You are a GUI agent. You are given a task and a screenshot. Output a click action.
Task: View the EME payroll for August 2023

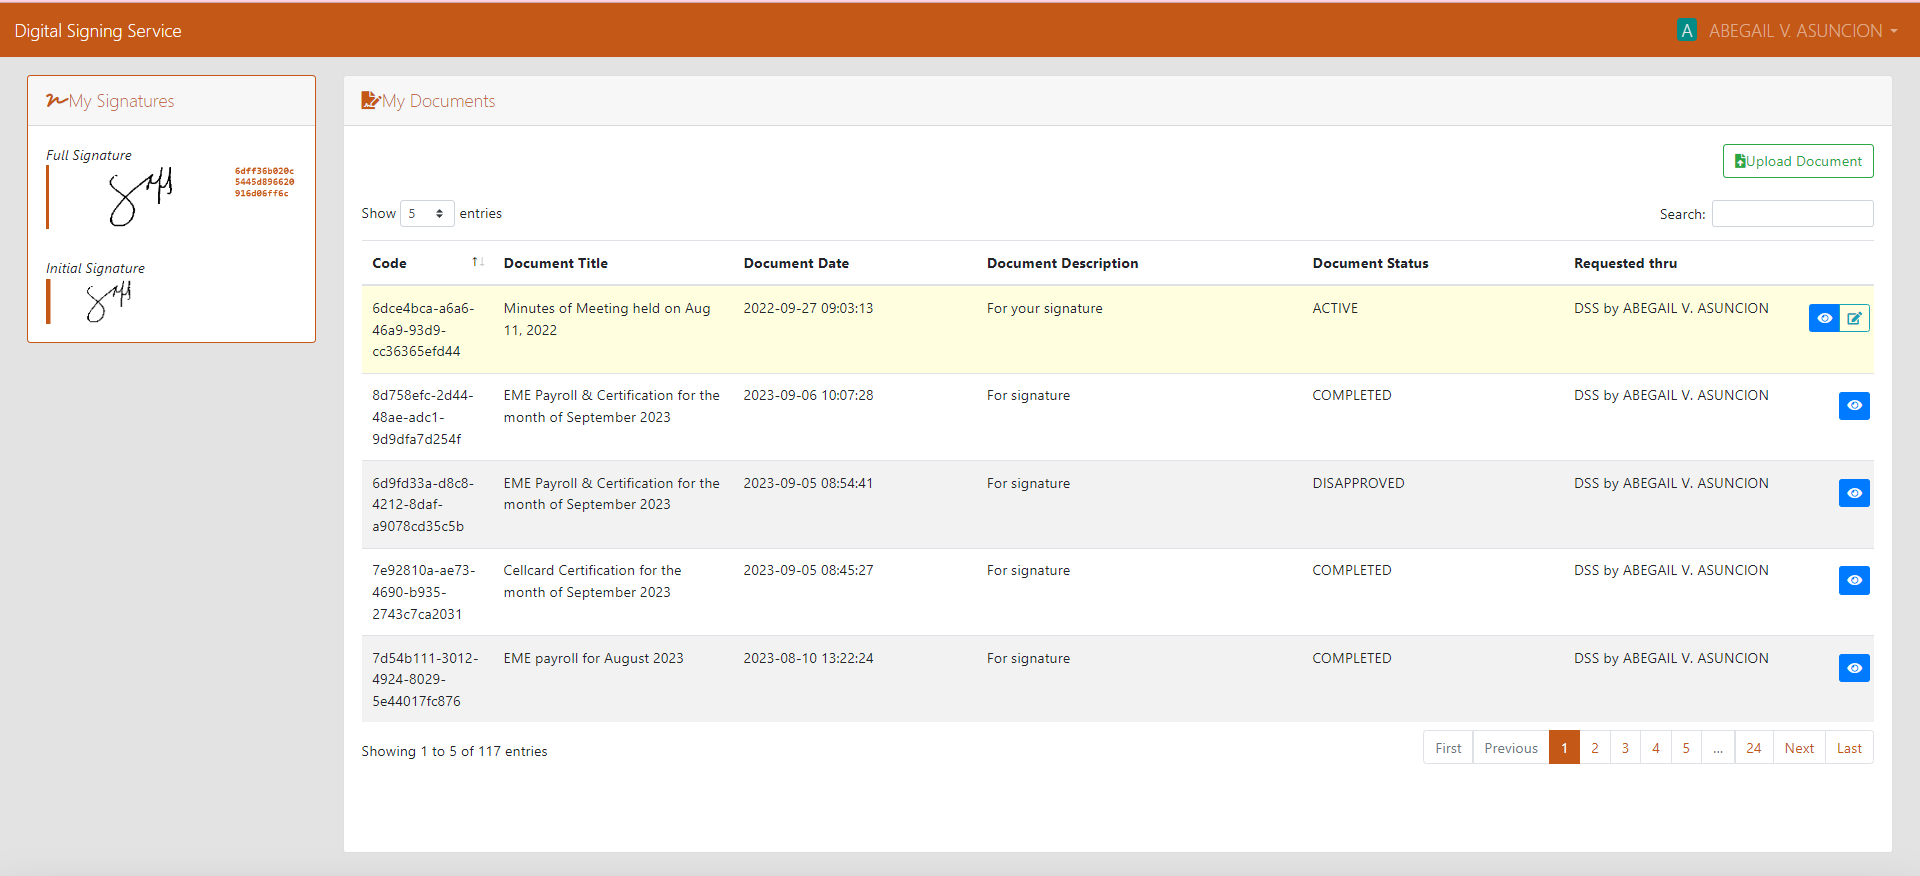[1854, 668]
